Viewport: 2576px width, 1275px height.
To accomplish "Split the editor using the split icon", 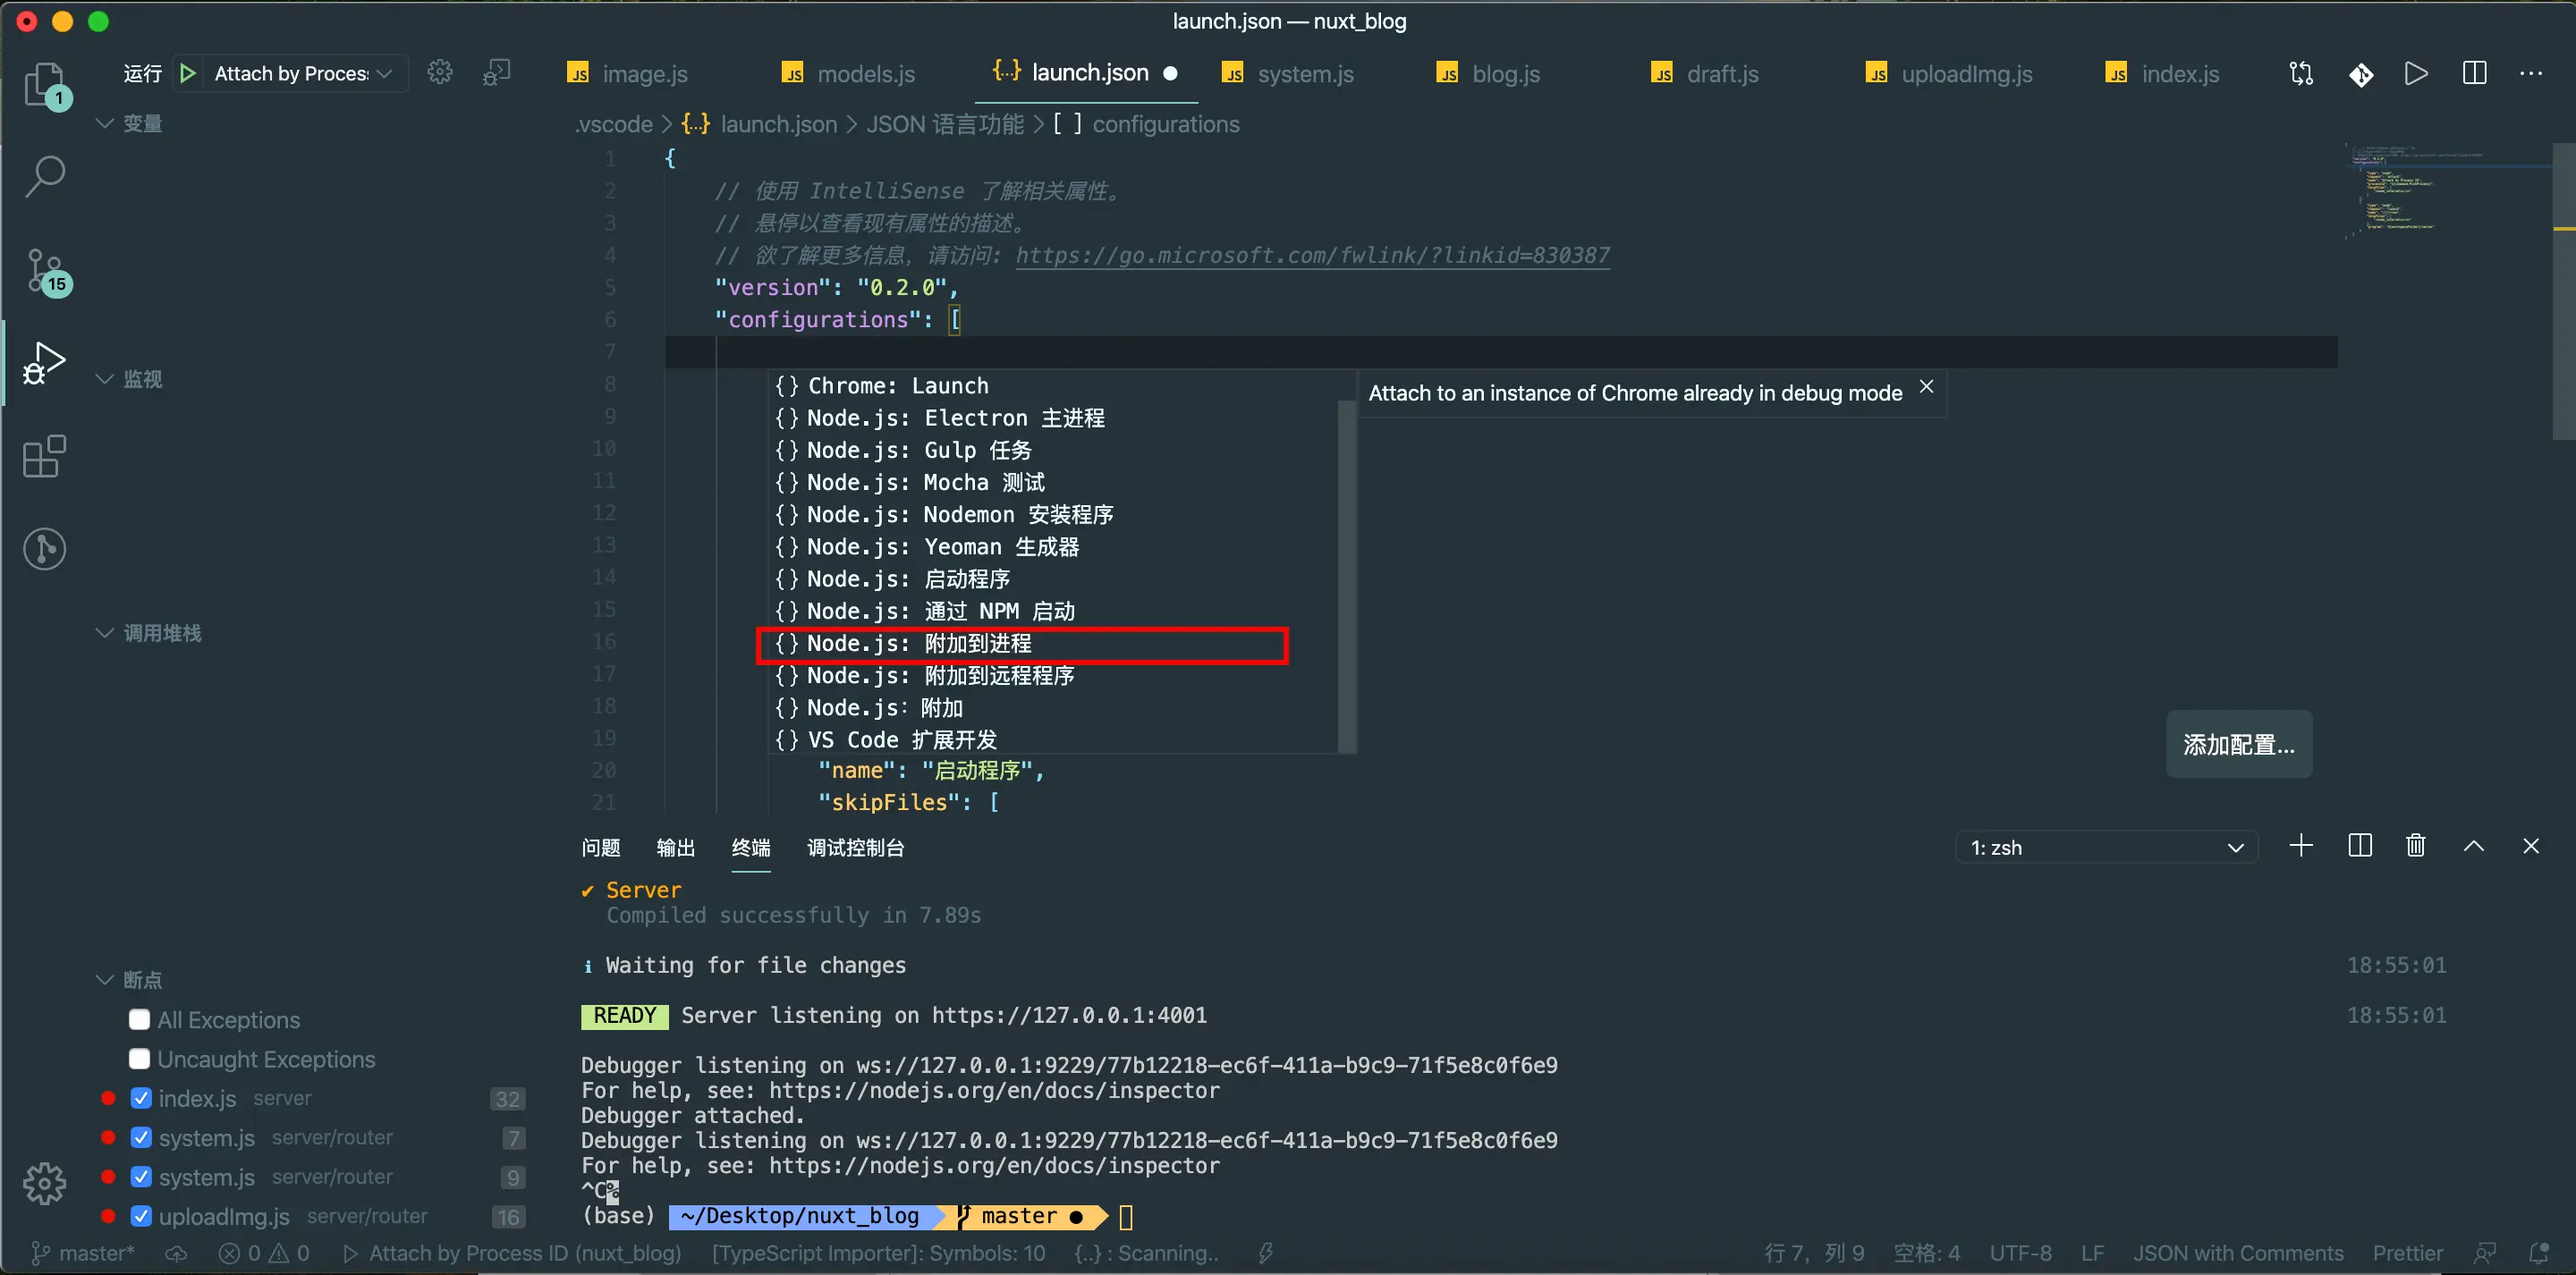I will 2474,73.
